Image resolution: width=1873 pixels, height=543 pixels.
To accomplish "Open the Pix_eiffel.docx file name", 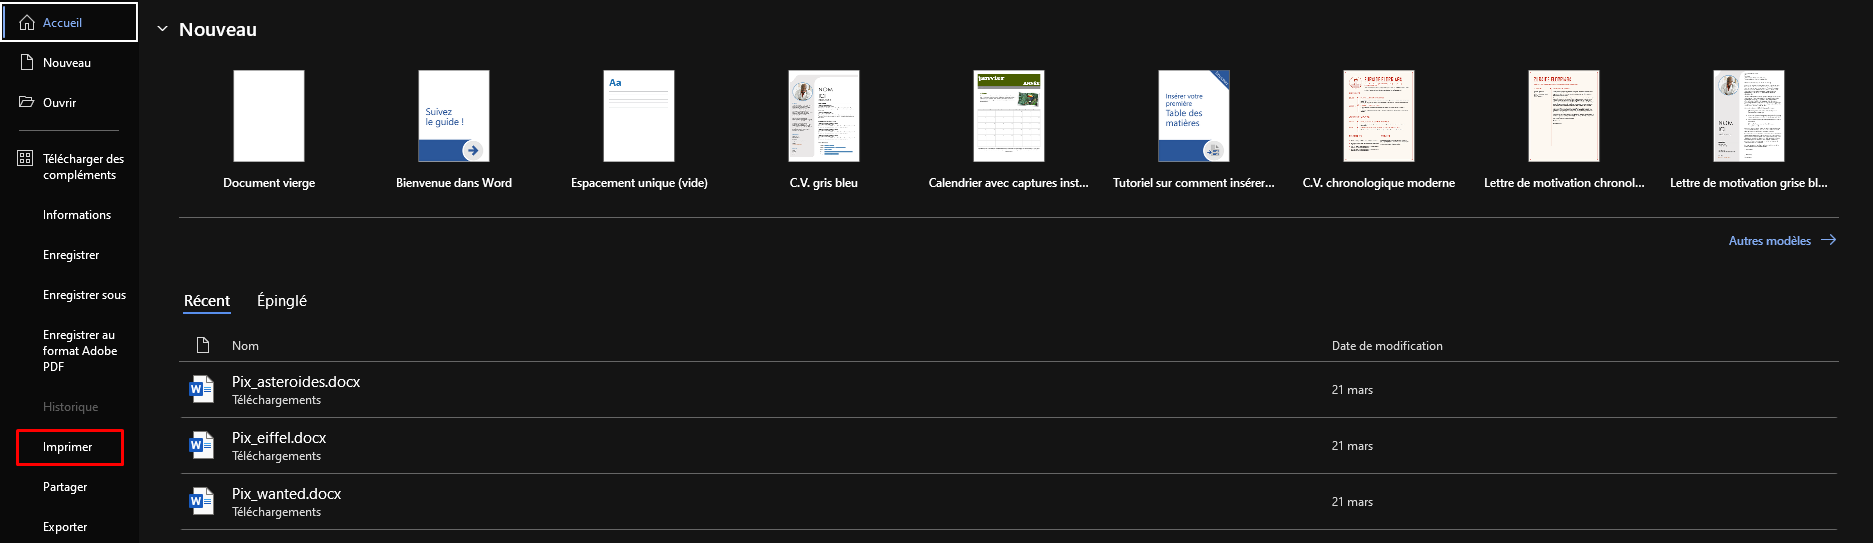I will point(279,438).
